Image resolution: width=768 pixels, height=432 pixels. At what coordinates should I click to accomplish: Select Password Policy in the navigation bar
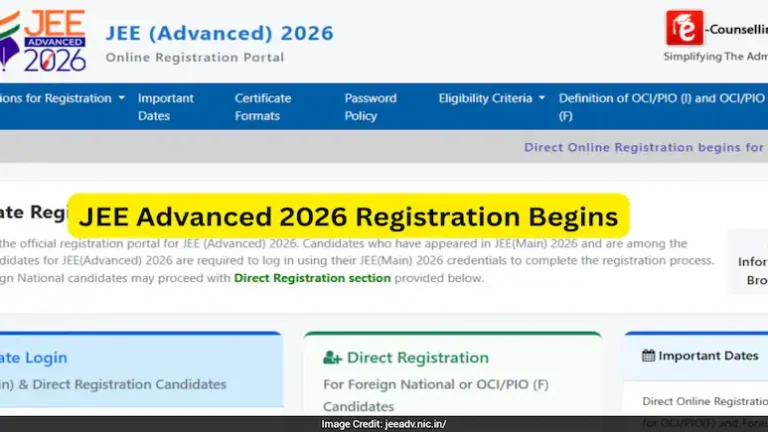pos(370,107)
